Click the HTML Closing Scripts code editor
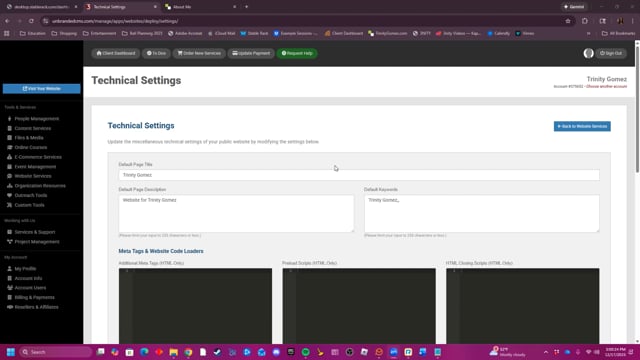 [x=522, y=306]
